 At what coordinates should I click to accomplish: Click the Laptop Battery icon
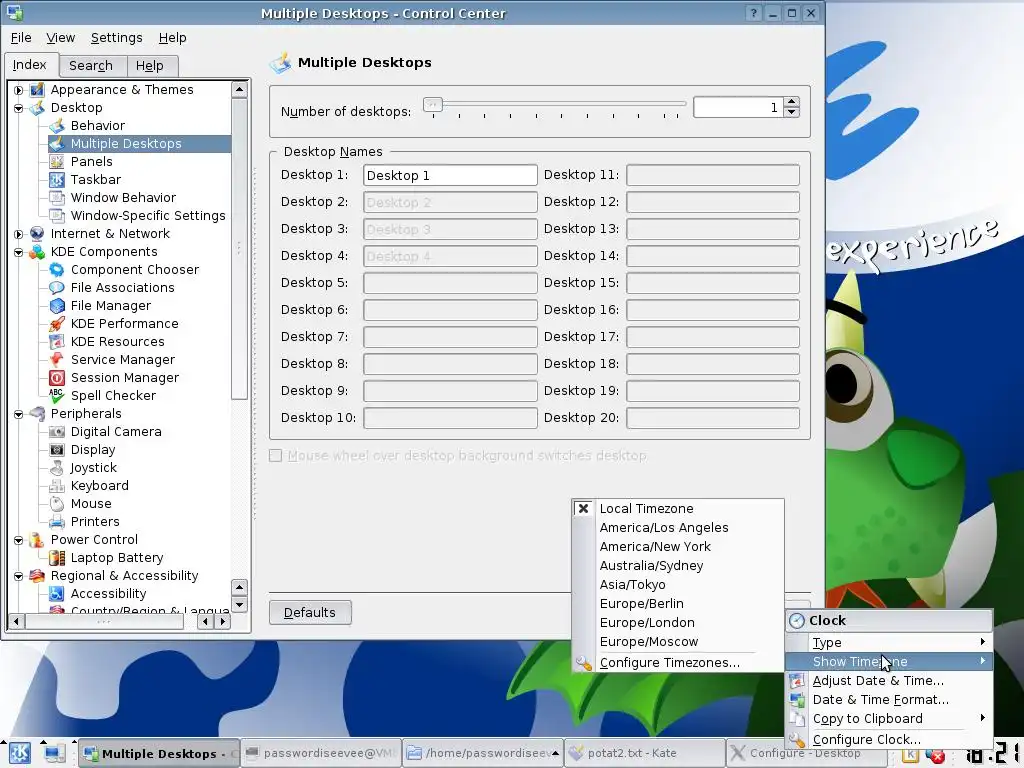point(57,558)
